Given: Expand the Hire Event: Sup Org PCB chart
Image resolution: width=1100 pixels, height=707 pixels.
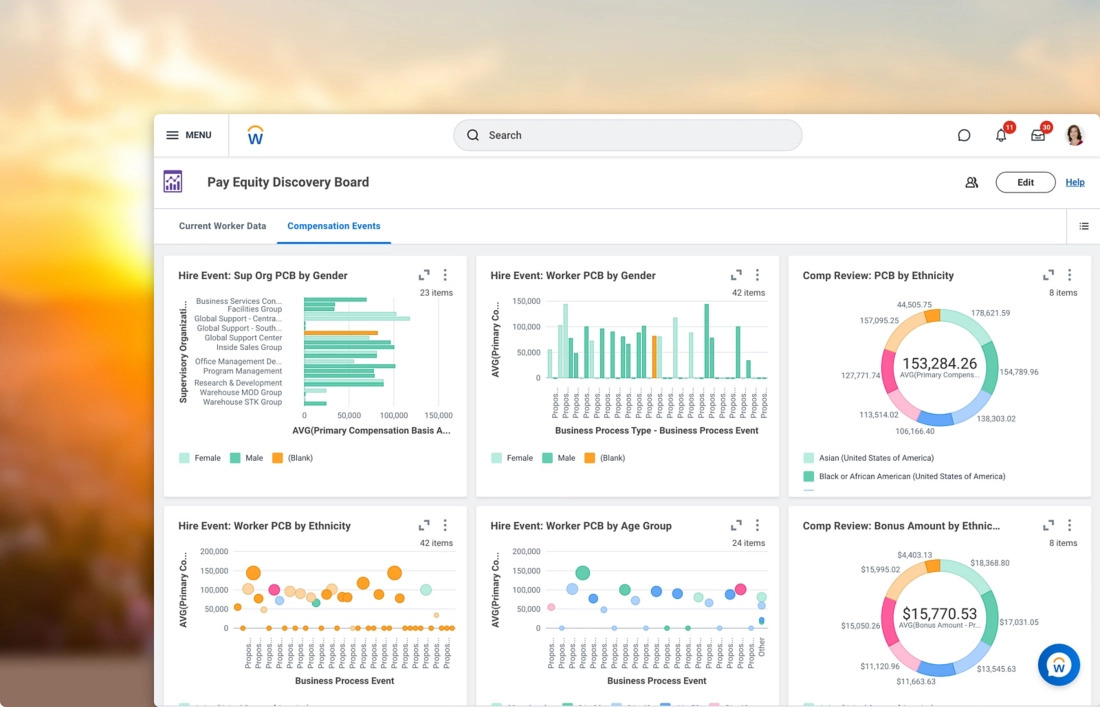Looking at the screenshot, I should (423, 273).
